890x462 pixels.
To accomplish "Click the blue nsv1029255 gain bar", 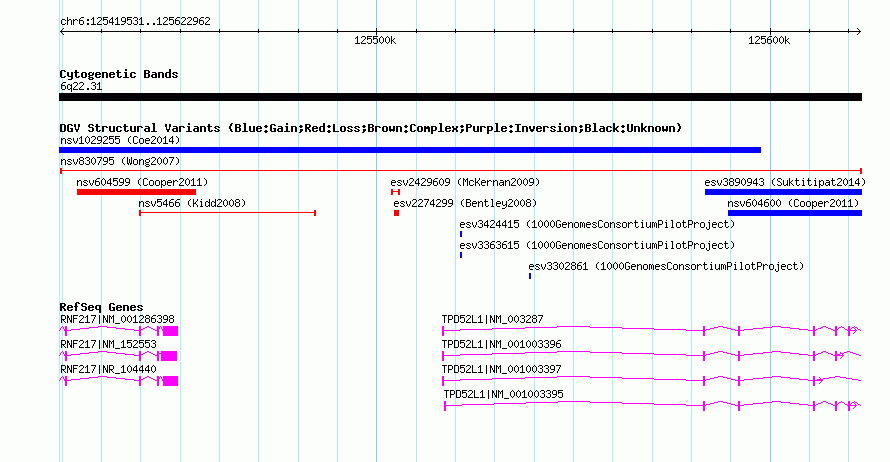I will (410, 150).
